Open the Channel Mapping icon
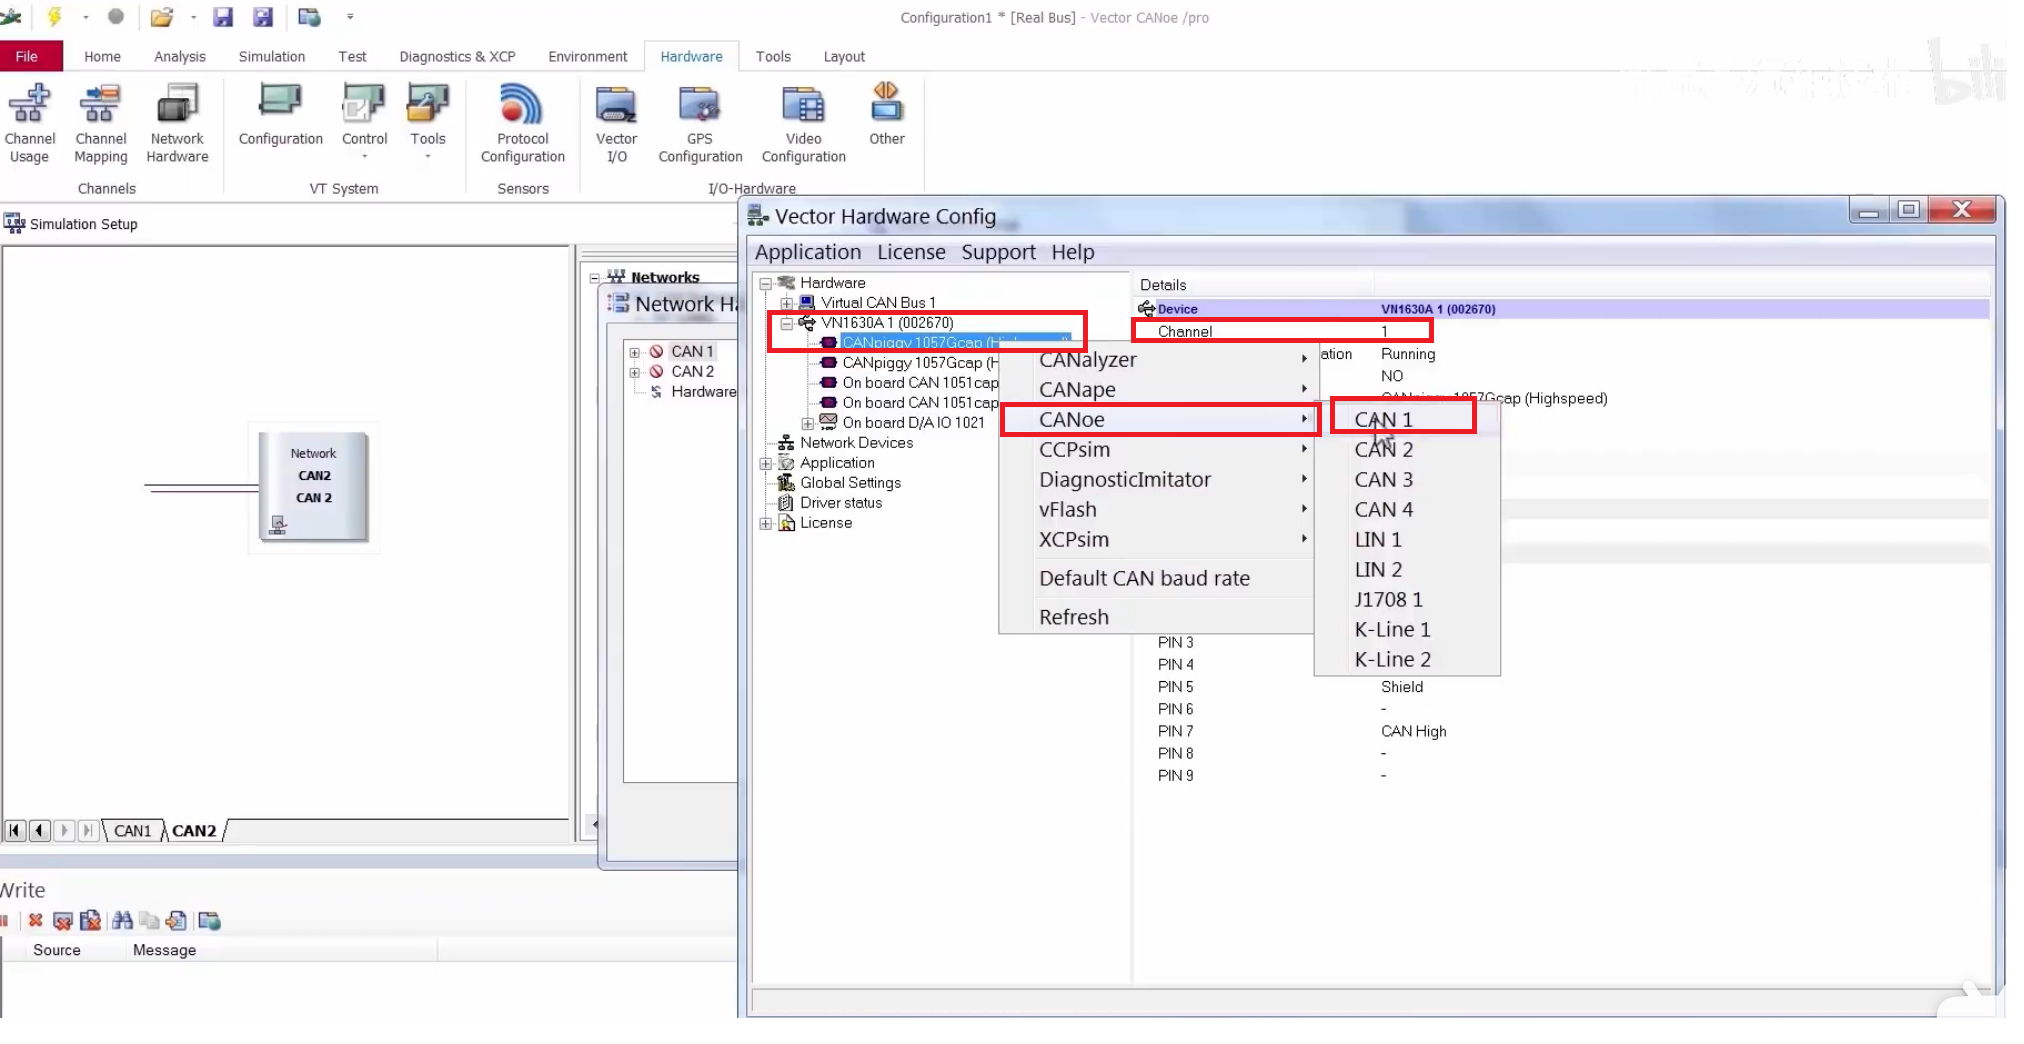This screenshot has height=1044, width=2024. pyautogui.click(x=101, y=123)
